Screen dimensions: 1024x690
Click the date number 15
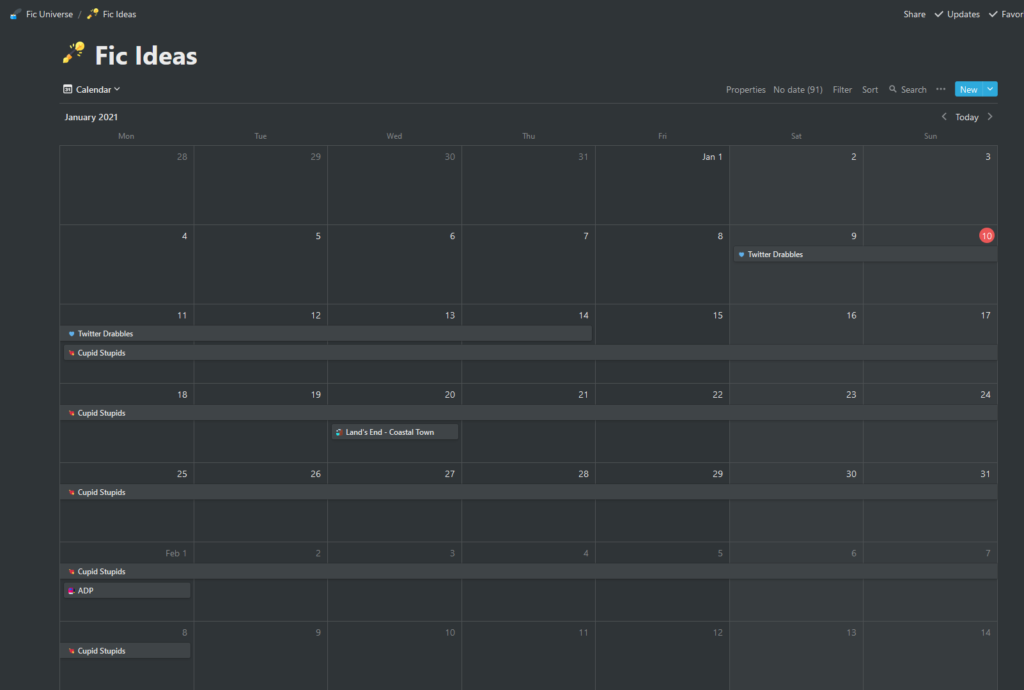click(x=718, y=315)
